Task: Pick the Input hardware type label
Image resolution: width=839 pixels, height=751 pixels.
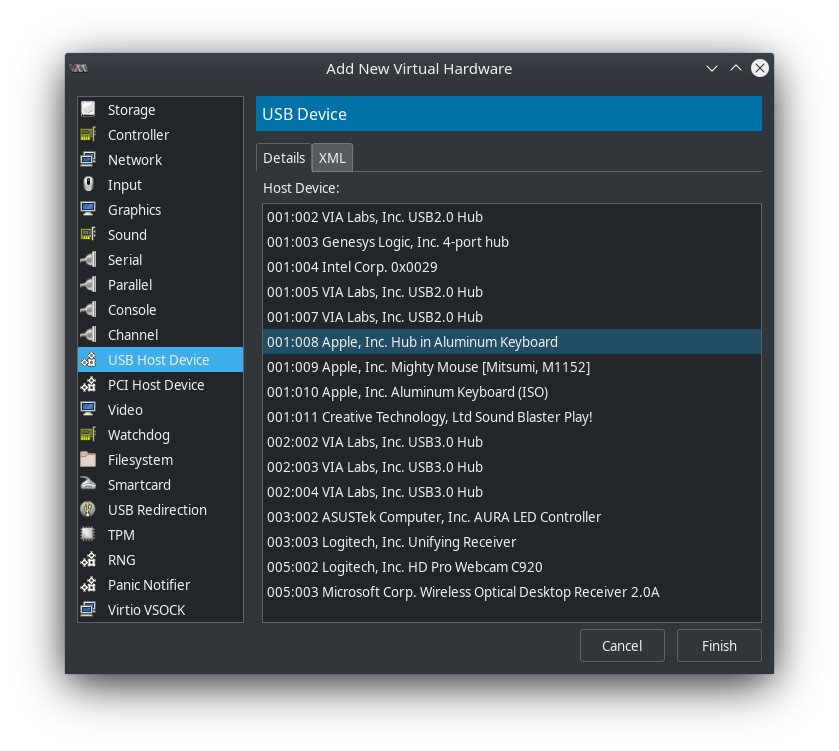Action: 125,185
